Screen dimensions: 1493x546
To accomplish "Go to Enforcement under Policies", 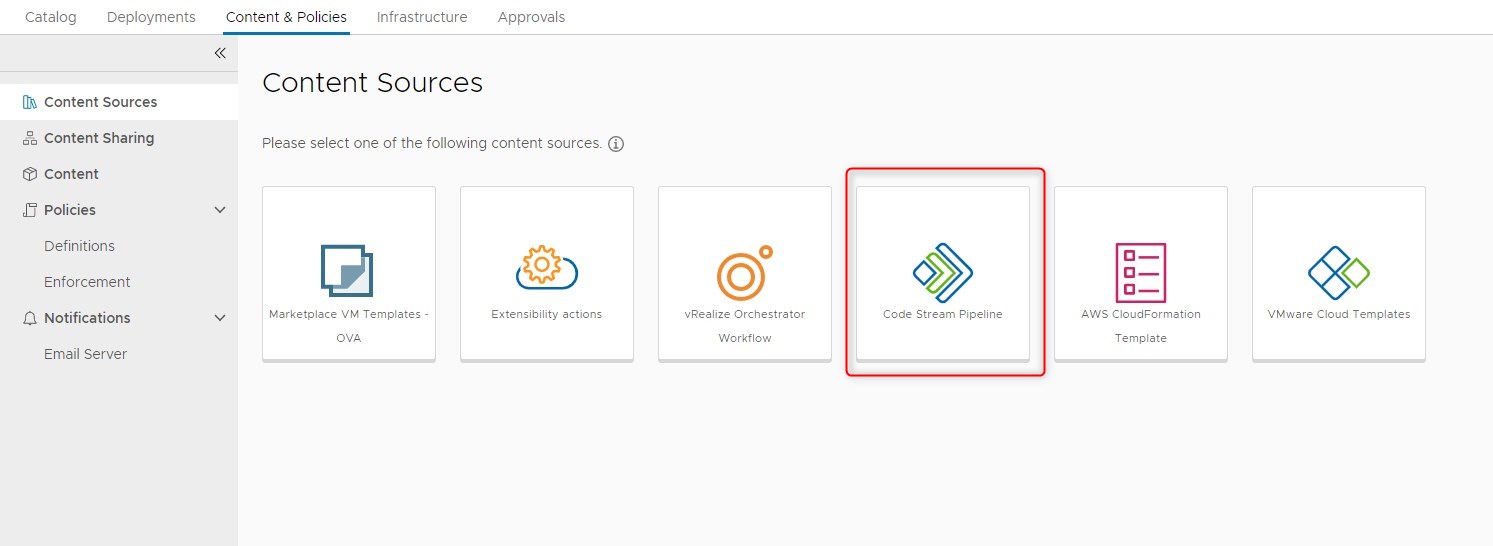I will (87, 282).
